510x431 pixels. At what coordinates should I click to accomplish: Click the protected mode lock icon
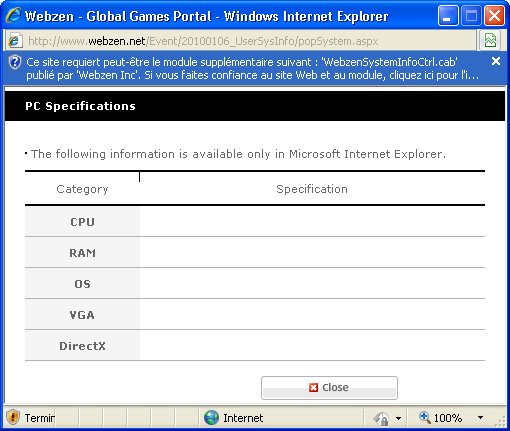(382, 418)
